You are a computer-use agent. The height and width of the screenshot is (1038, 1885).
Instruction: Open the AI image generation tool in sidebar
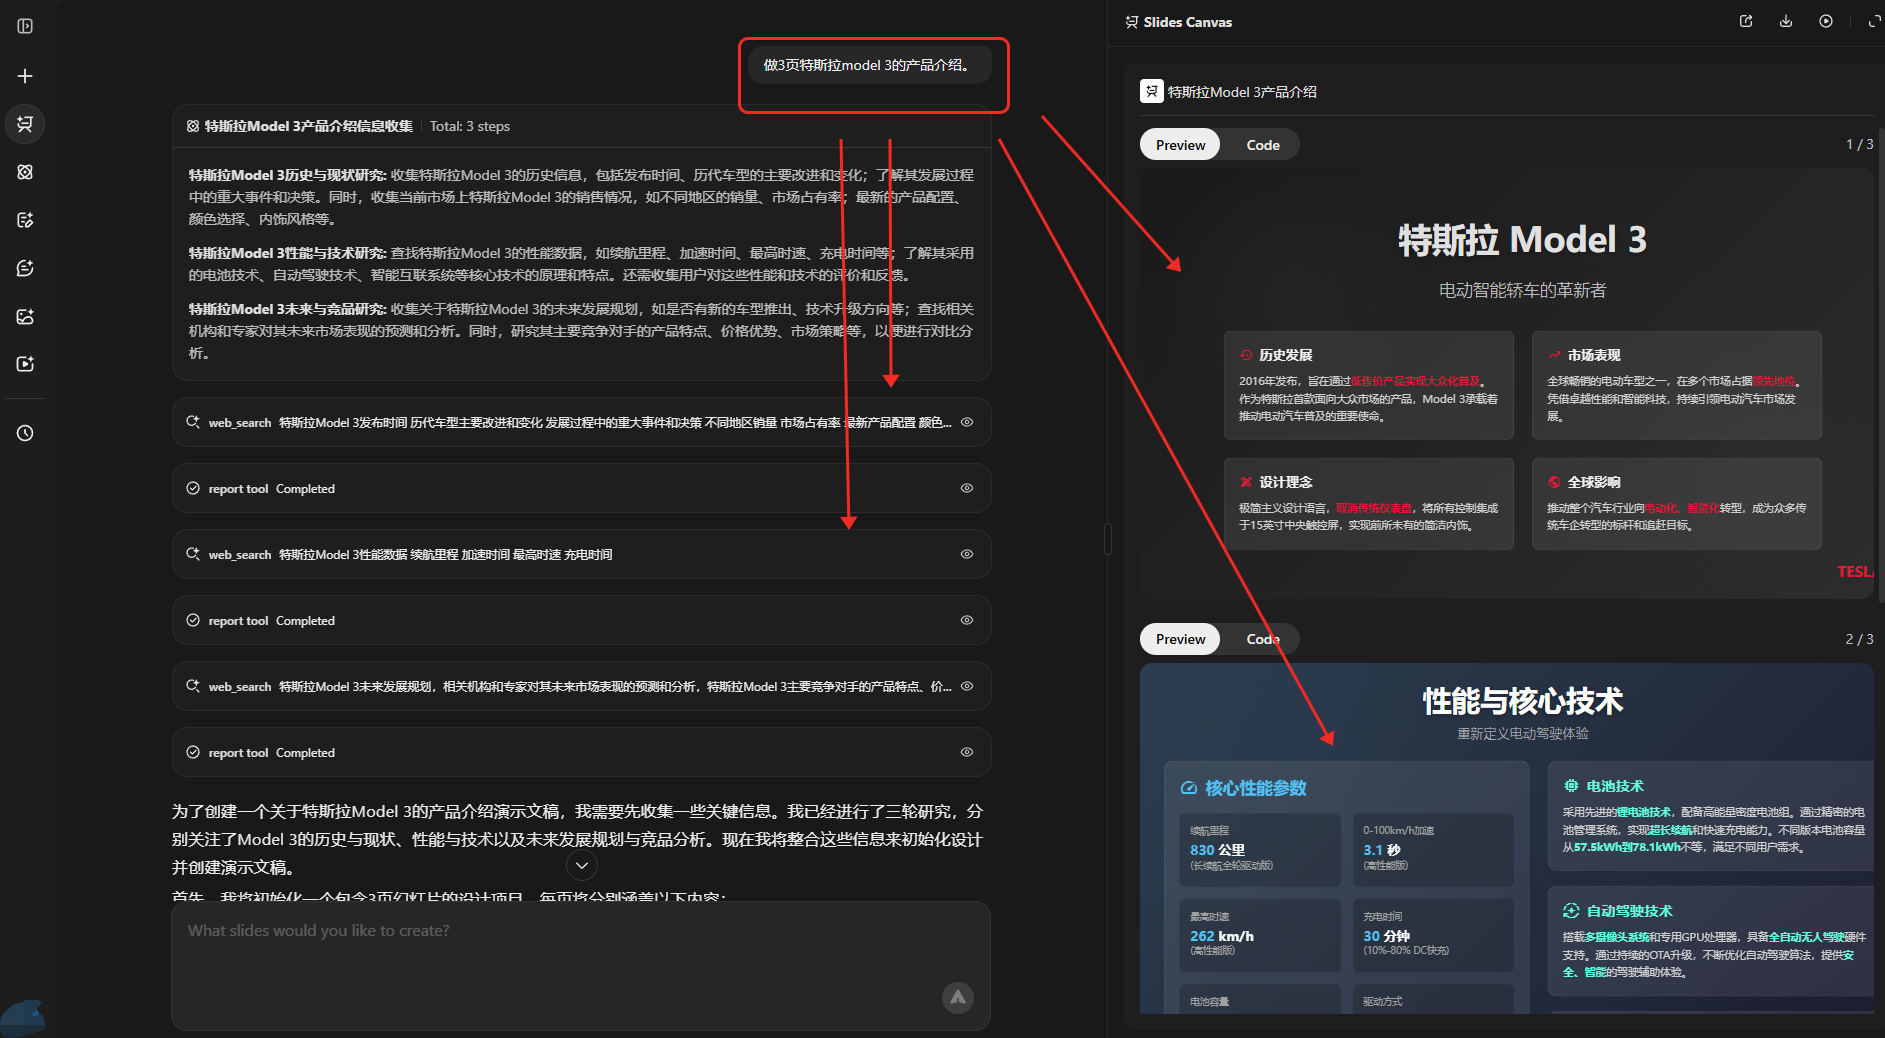[25, 316]
